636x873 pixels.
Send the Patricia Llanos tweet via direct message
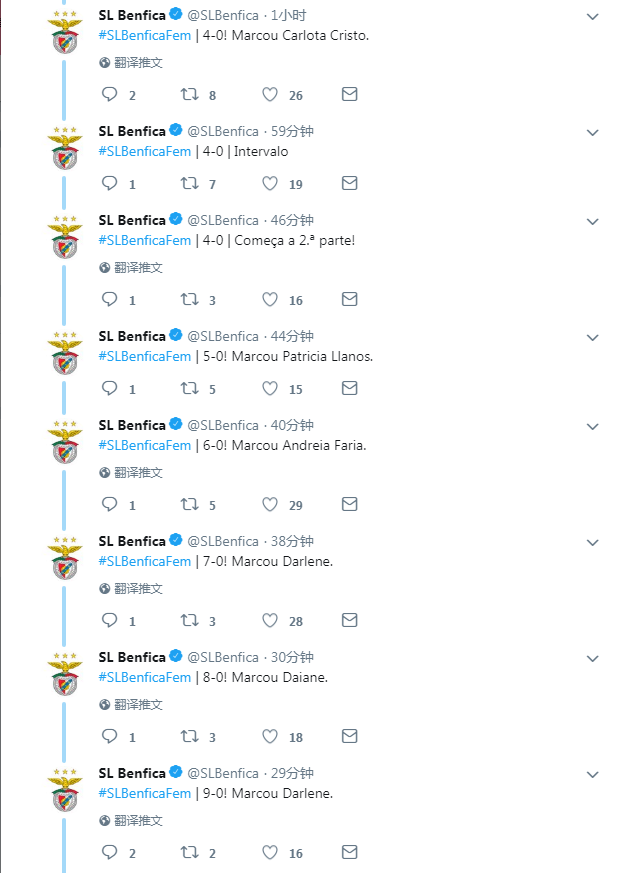(x=349, y=388)
